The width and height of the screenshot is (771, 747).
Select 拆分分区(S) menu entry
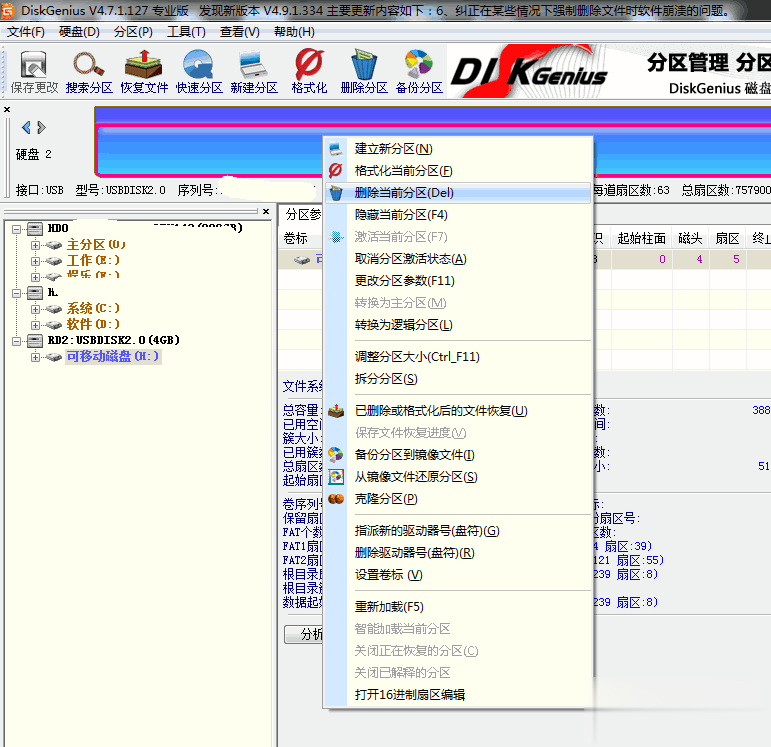pos(458,379)
